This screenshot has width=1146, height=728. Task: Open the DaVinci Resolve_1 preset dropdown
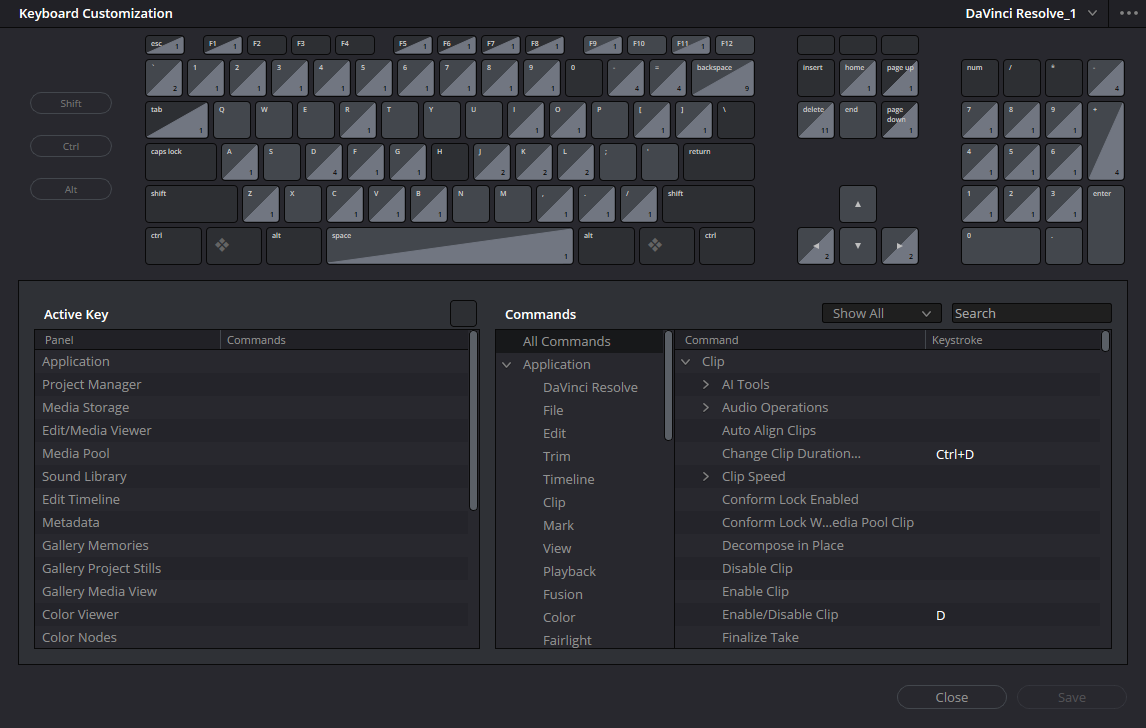pyautogui.click(x=1031, y=13)
